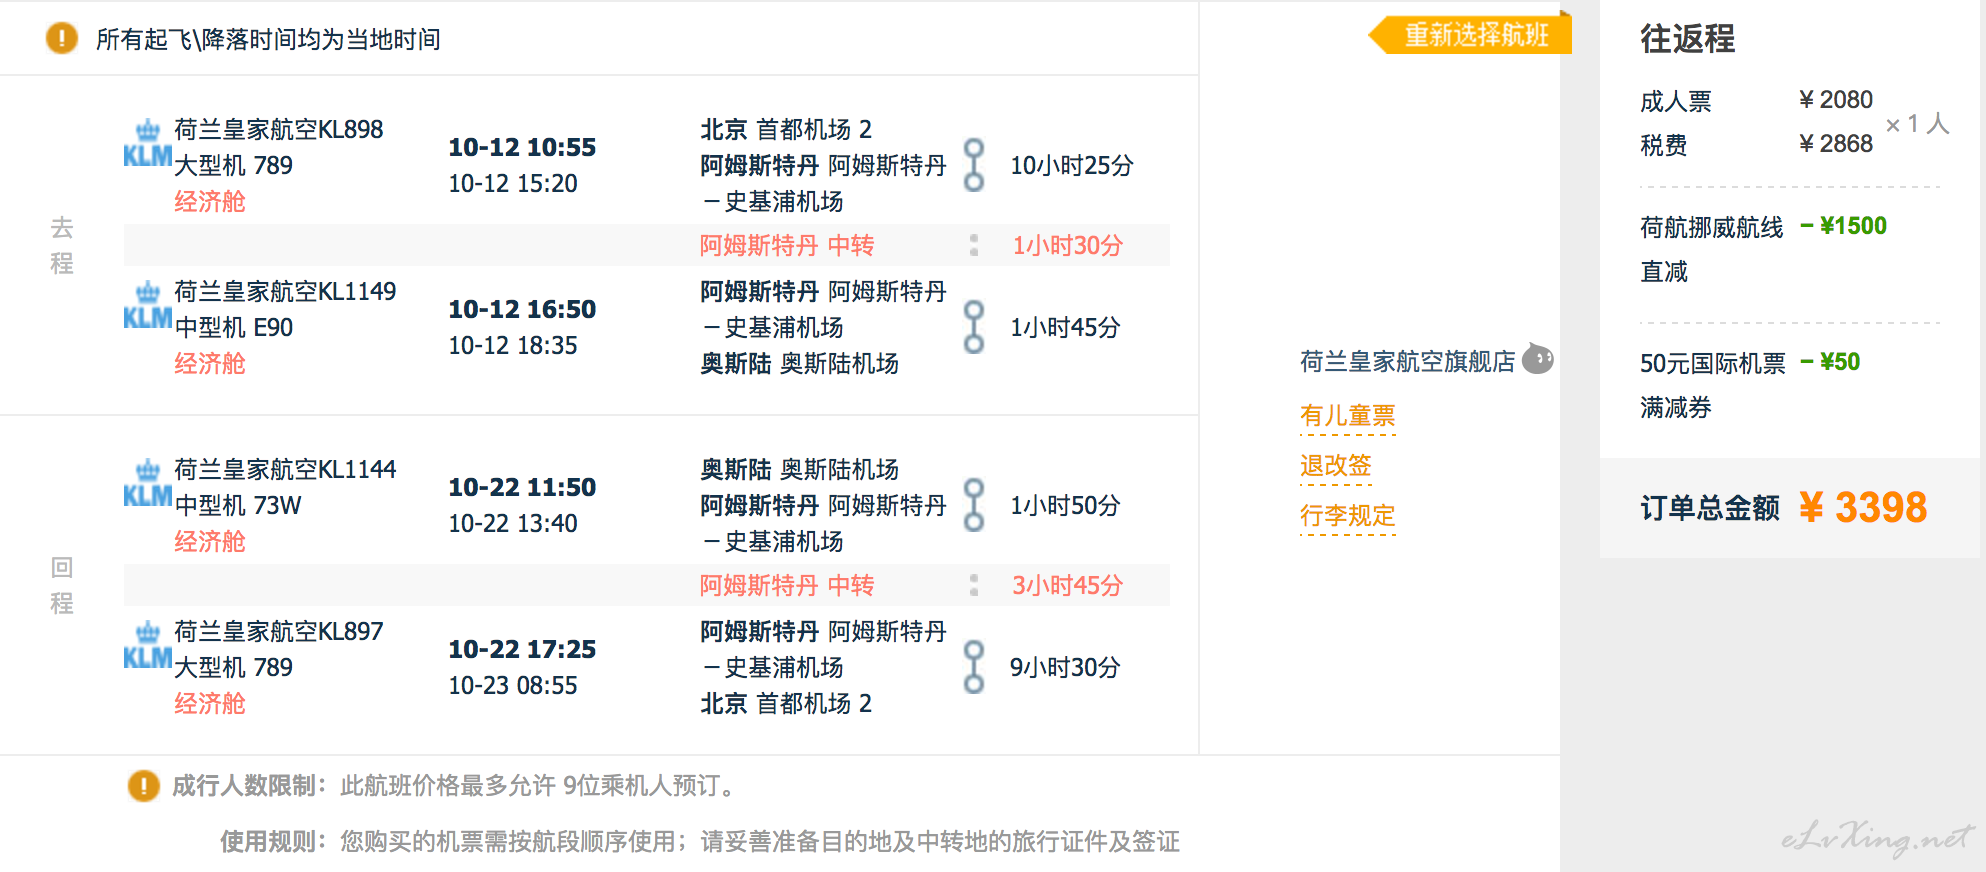1986x872 pixels.
Task: Click route icon beside 10小时25分
Action: pyautogui.click(x=973, y=165)
